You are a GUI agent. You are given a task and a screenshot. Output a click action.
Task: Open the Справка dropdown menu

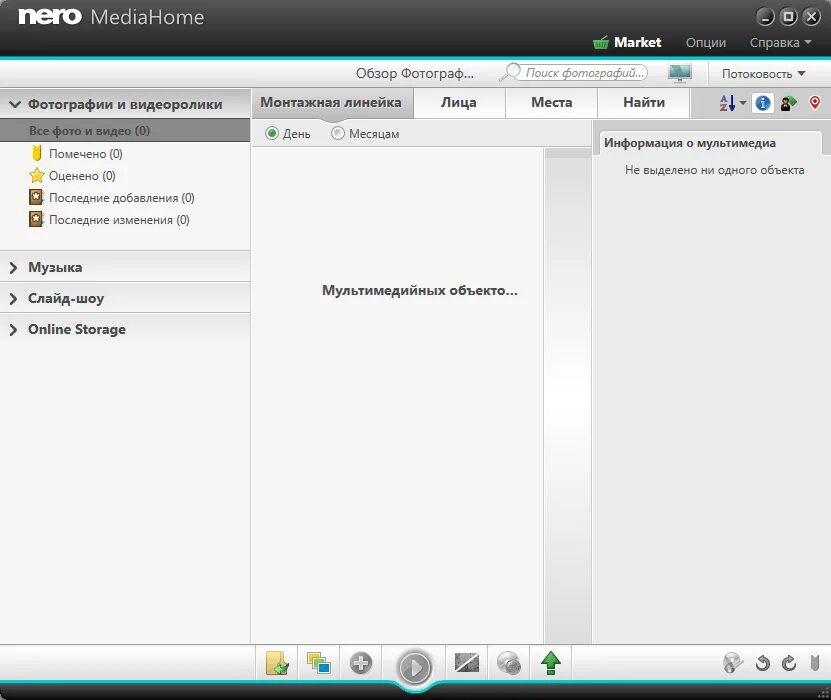pyautogui.click(x=780, y=42)
